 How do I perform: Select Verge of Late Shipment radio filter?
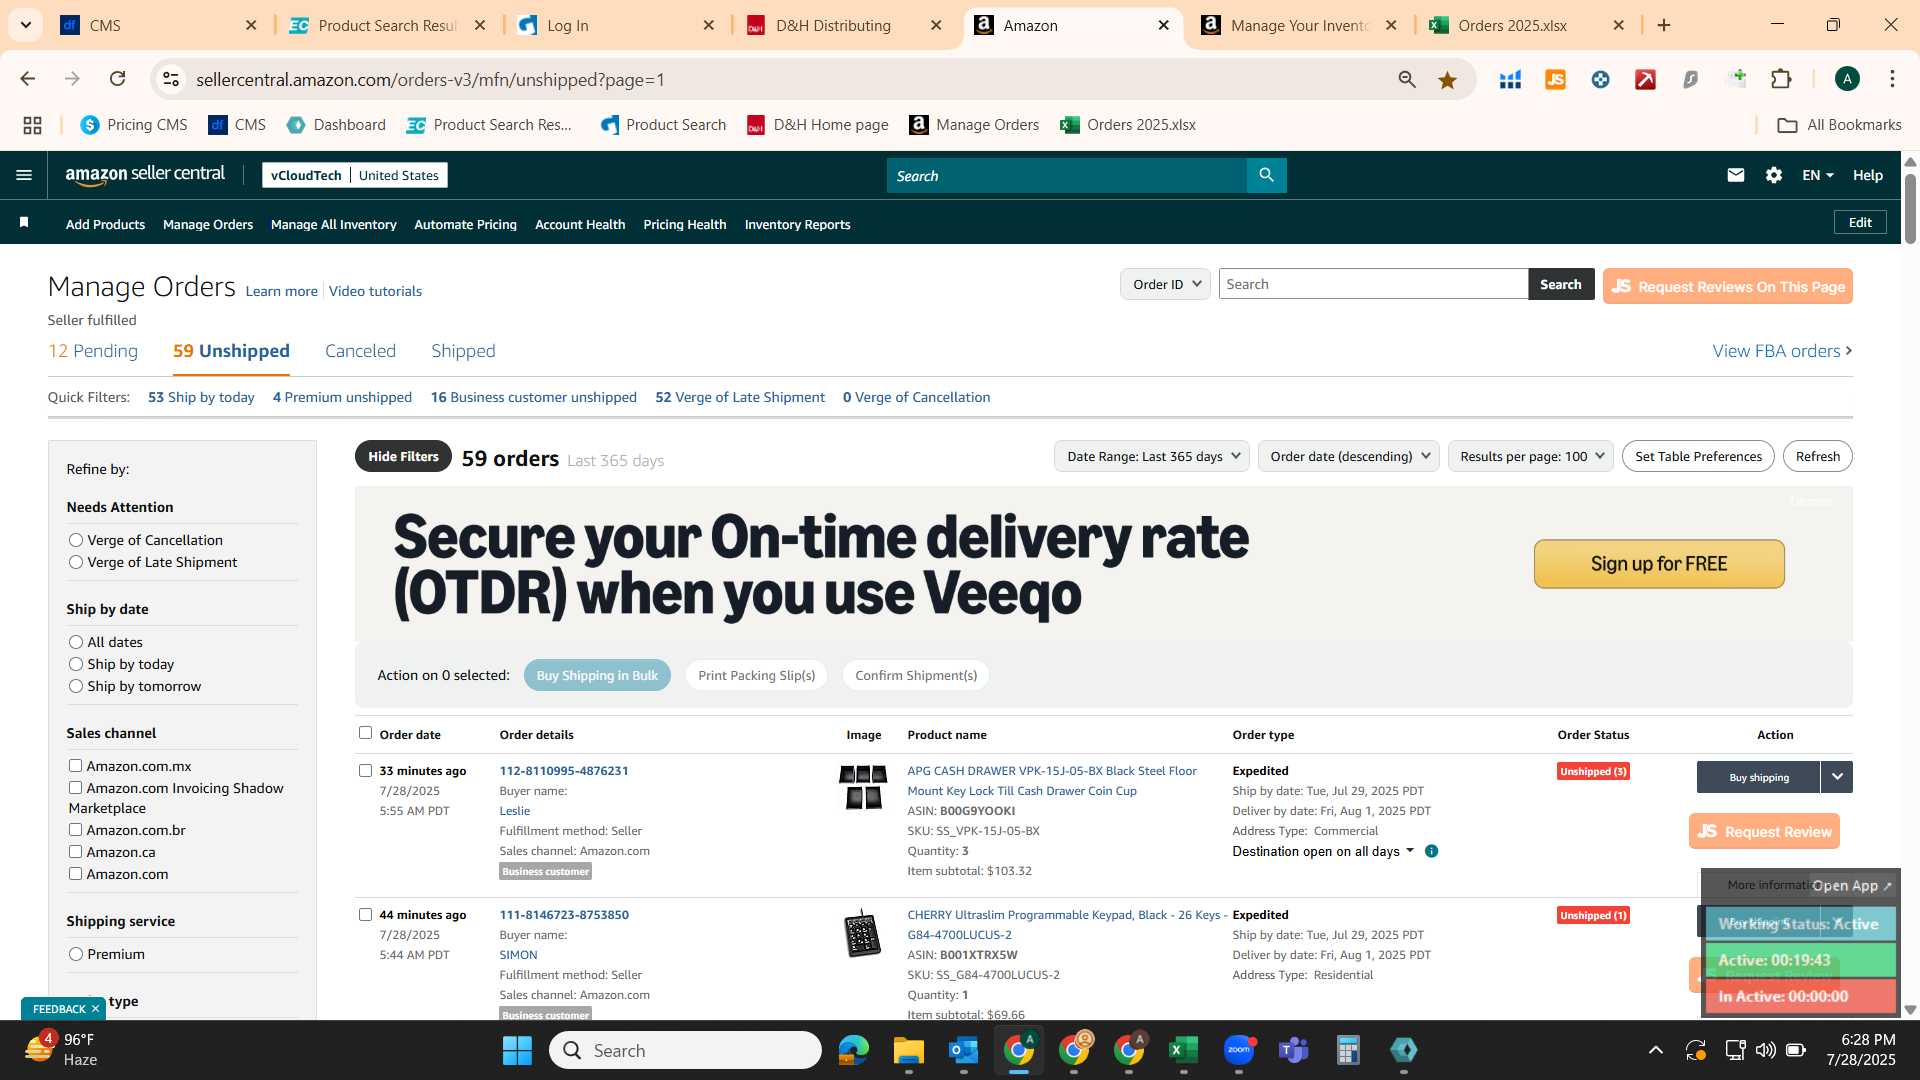pos(75,562)
